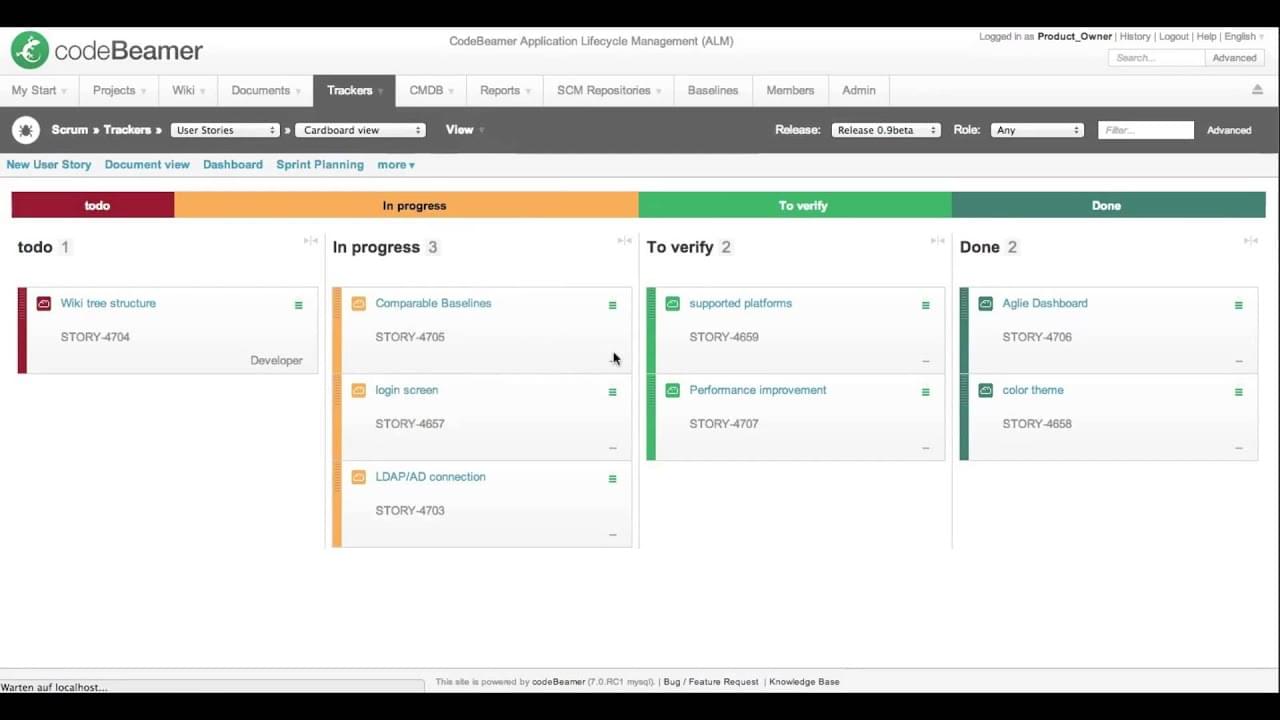Open the English language dropdown
1280x720 pixels.
pos(1244,37)
